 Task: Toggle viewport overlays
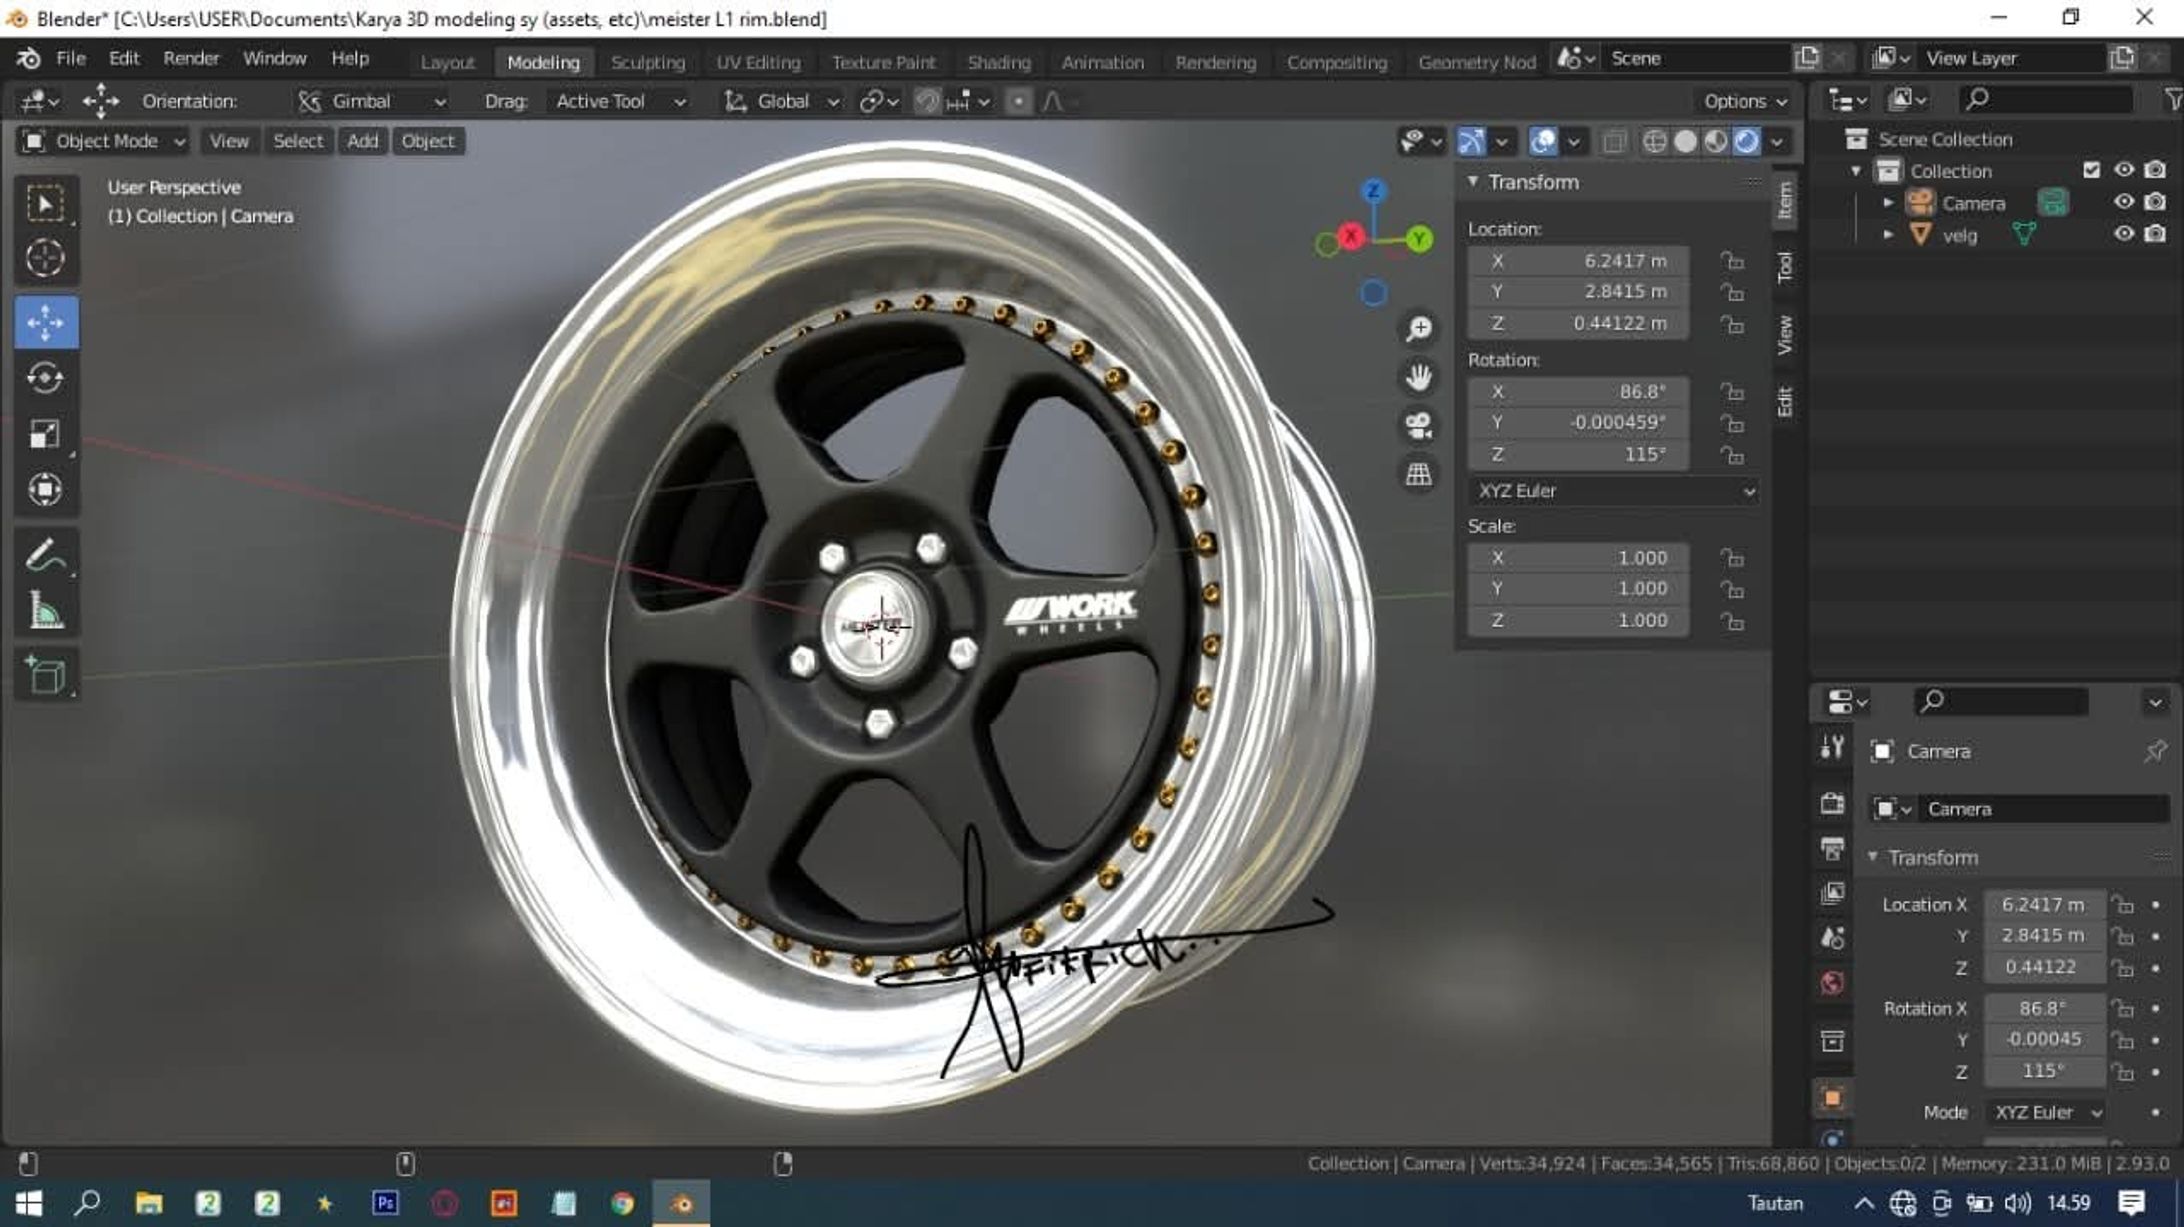click(1542, 142)
